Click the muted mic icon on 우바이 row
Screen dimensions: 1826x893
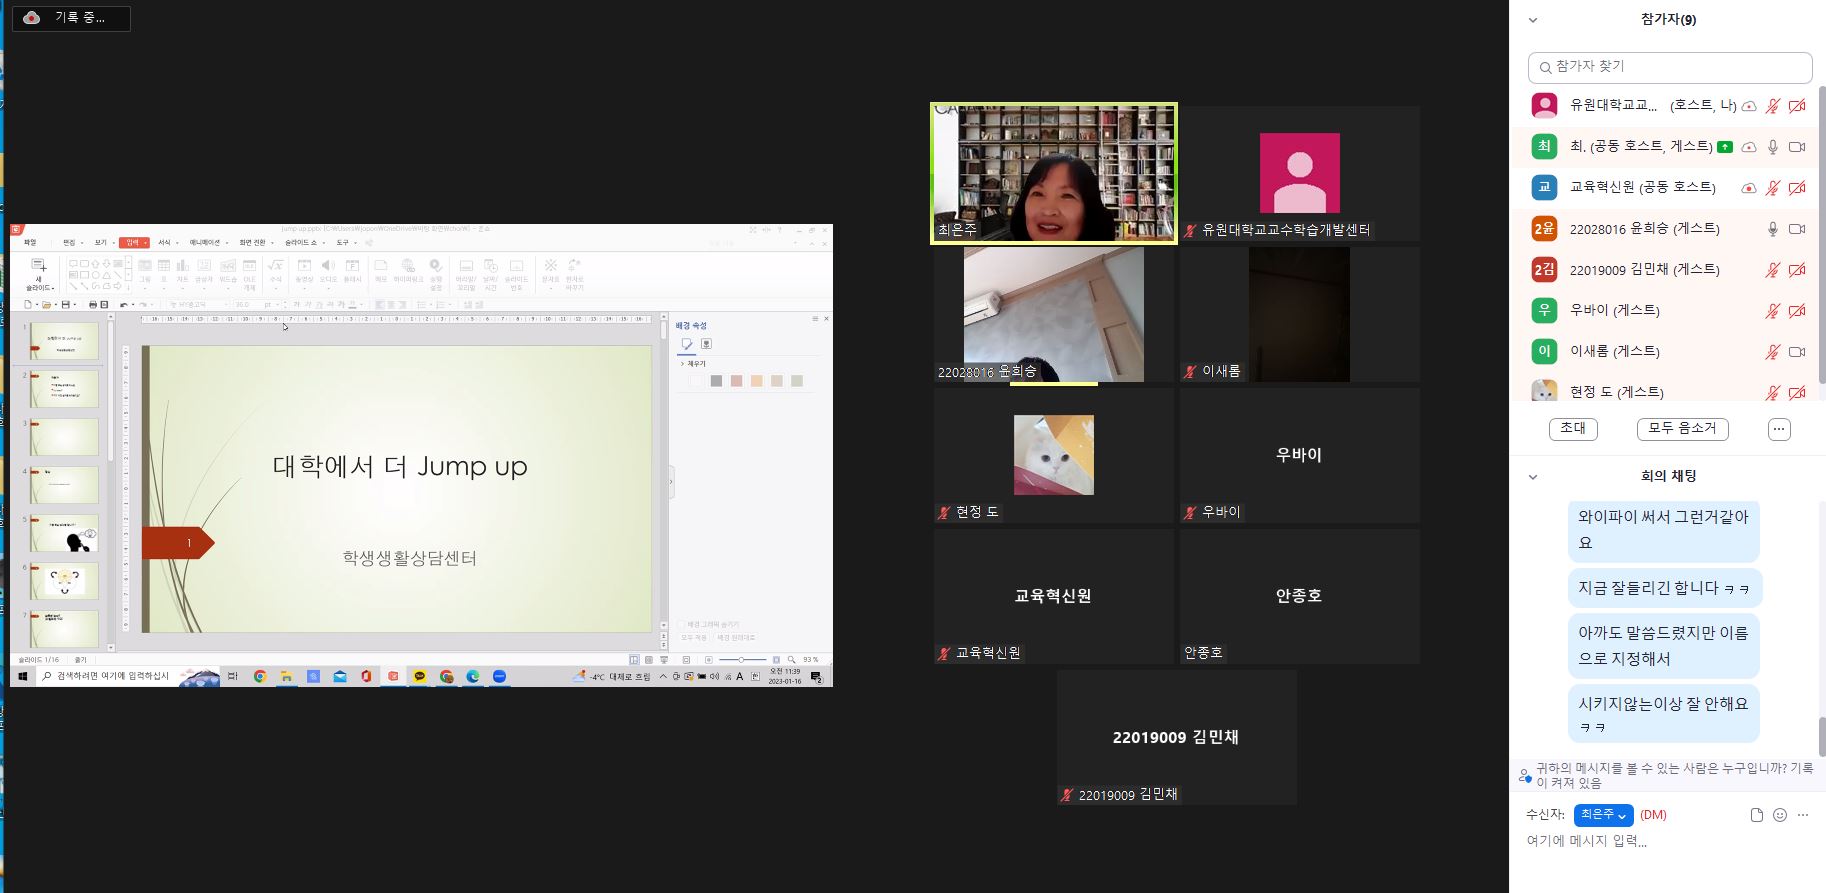click(x=1772, y=311)
